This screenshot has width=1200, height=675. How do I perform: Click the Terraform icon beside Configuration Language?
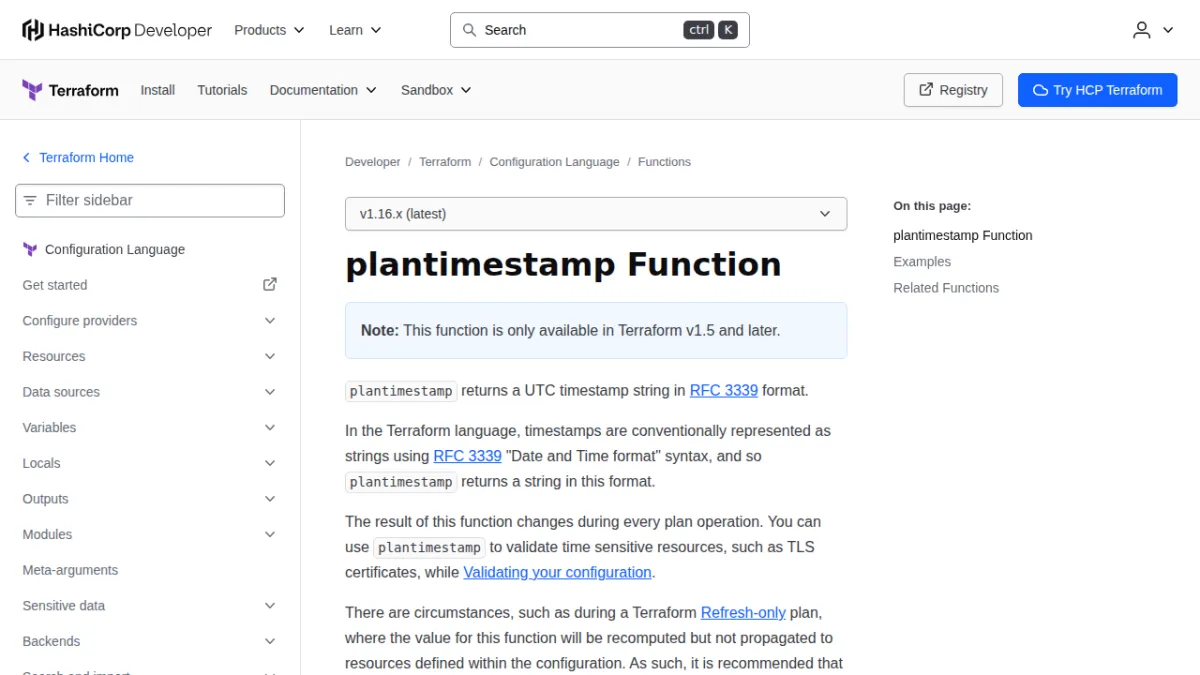pos(30,250)
